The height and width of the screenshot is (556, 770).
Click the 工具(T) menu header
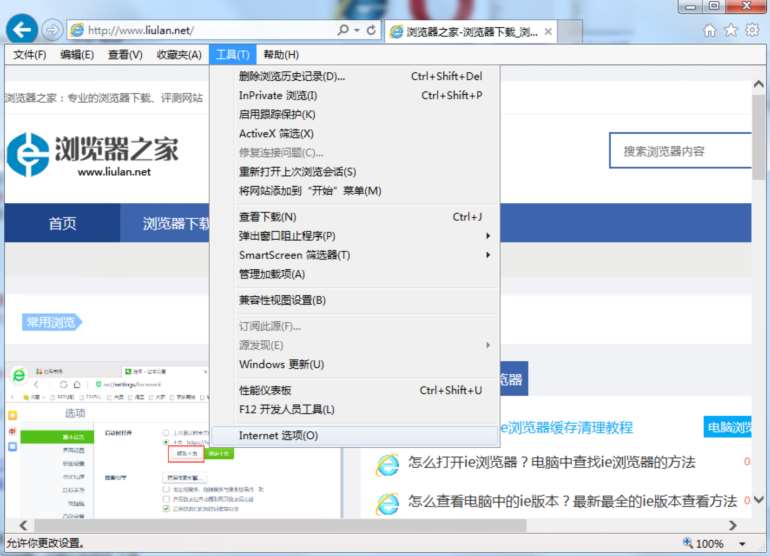tap(233, 55)
